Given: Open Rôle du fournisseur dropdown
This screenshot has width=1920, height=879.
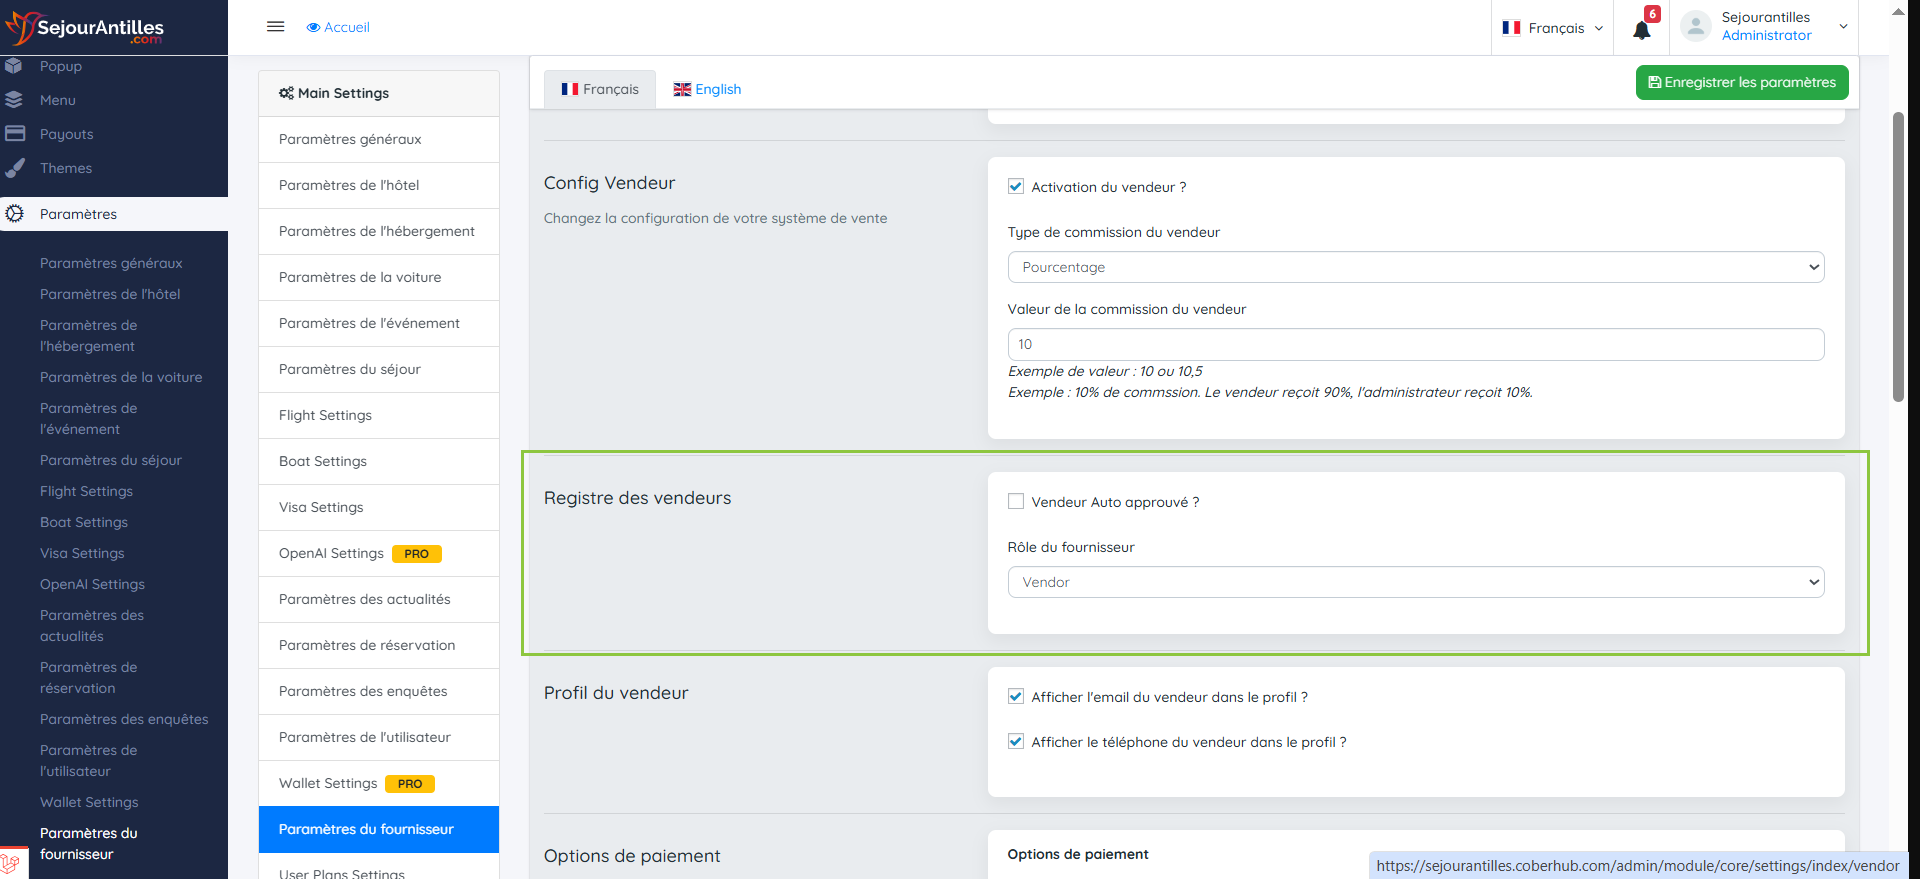Looking at the screenshot, I should click(x=1415, y=582).
